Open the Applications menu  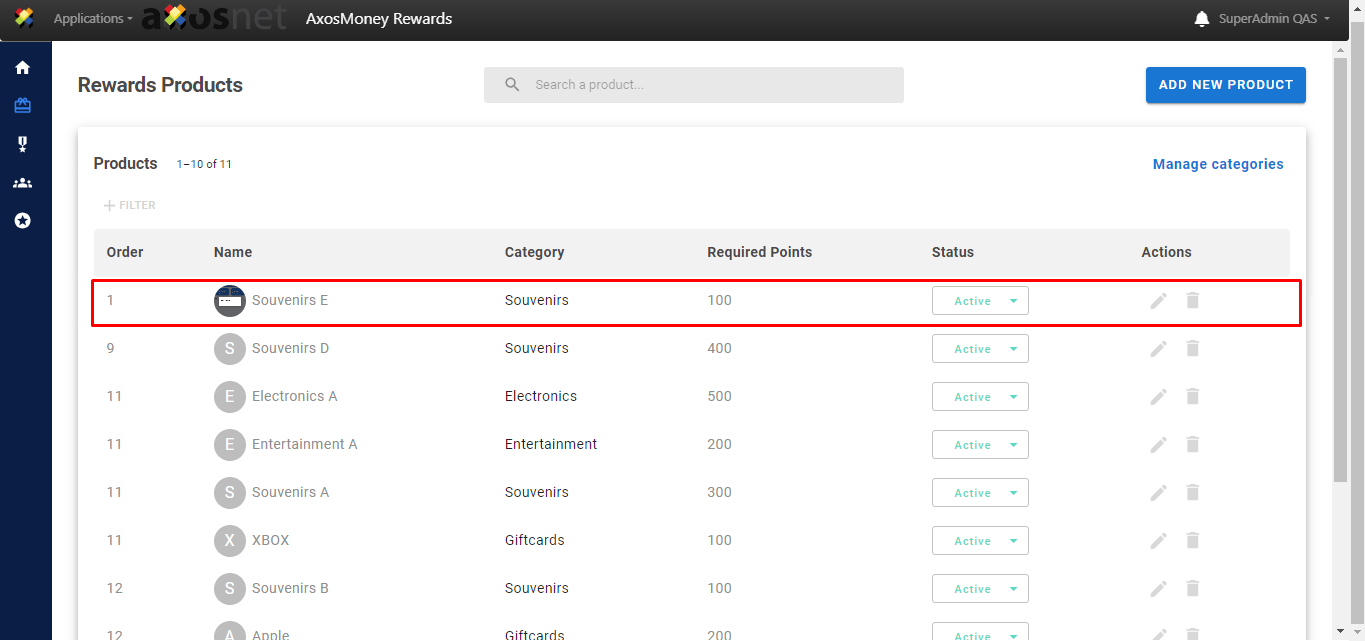(92, 19)
